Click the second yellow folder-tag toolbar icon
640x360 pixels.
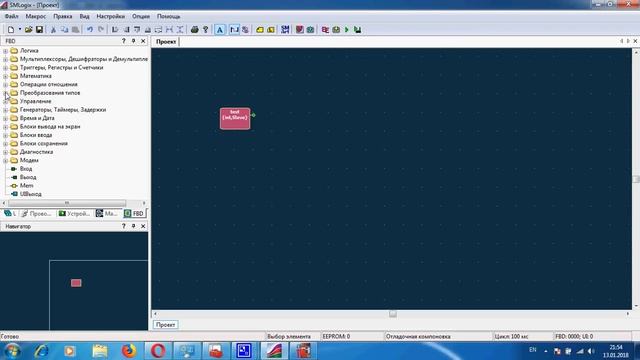pyautogui.click(x=271, y=29)
